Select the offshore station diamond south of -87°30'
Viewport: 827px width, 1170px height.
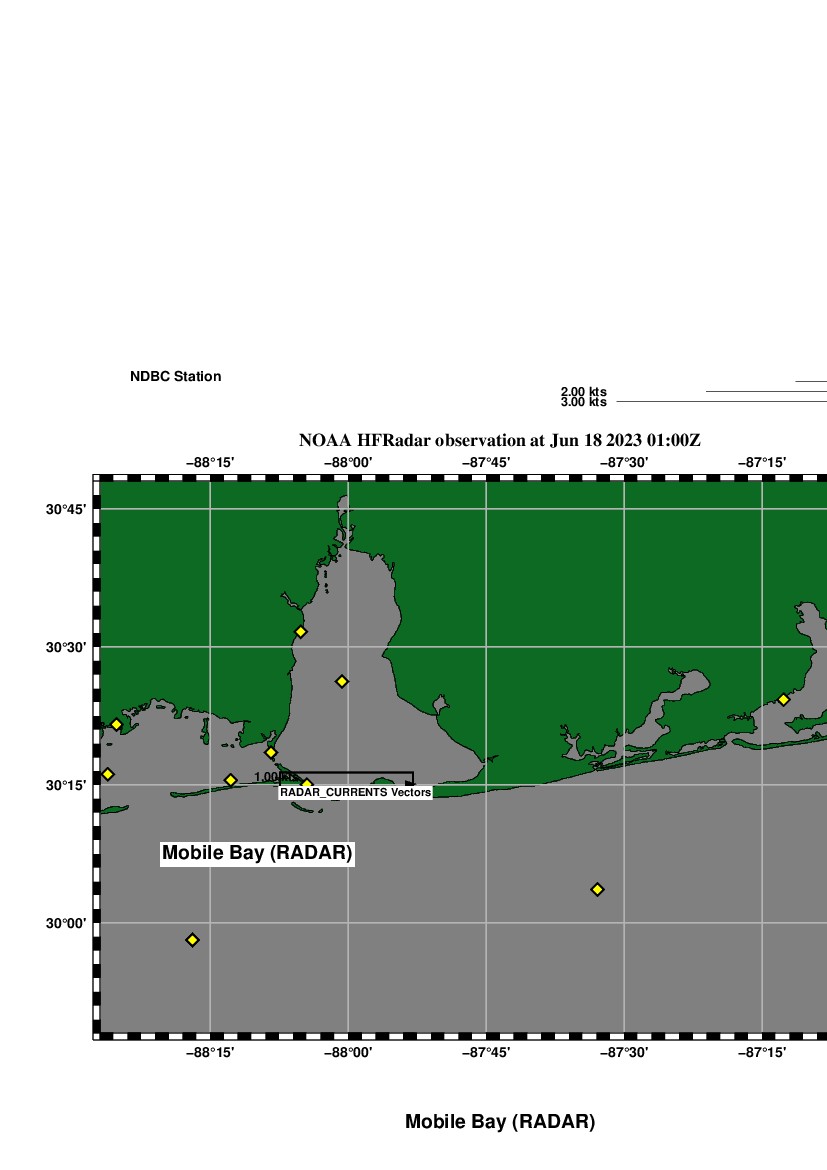click(597, 889)
